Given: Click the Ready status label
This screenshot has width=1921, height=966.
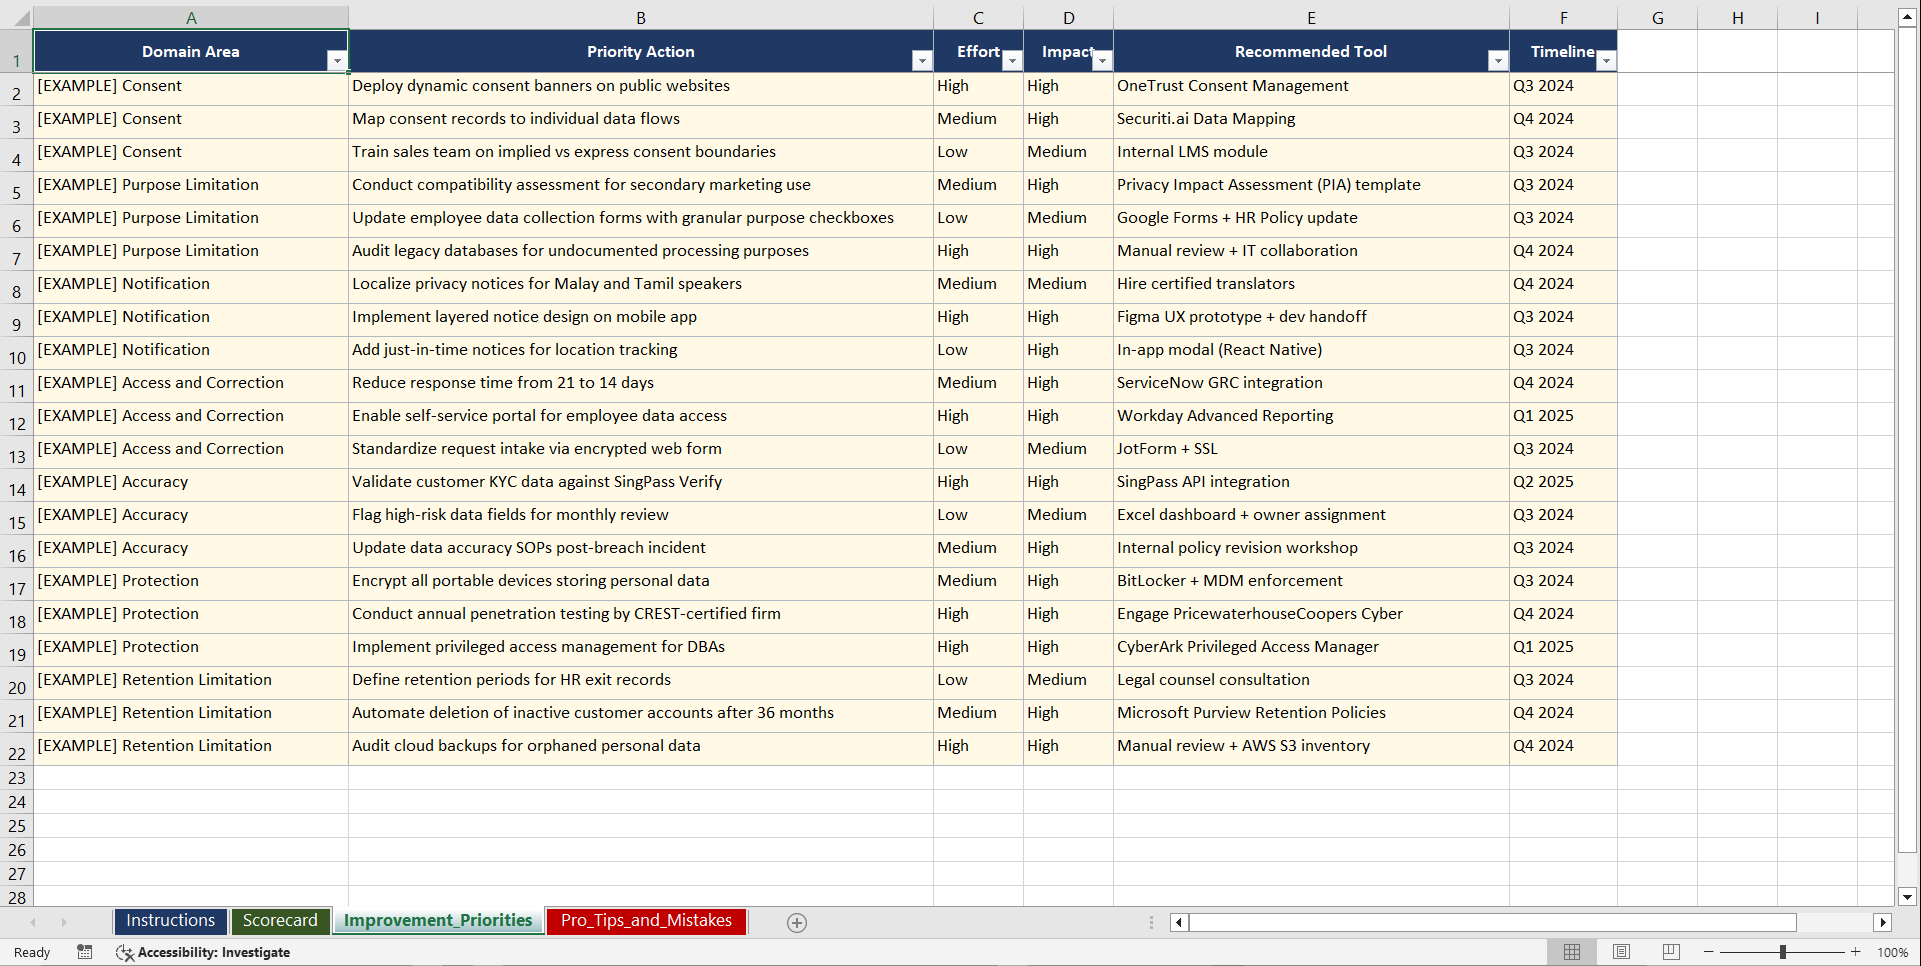Looking at the screenshot, I should click(x=31, y=952).
